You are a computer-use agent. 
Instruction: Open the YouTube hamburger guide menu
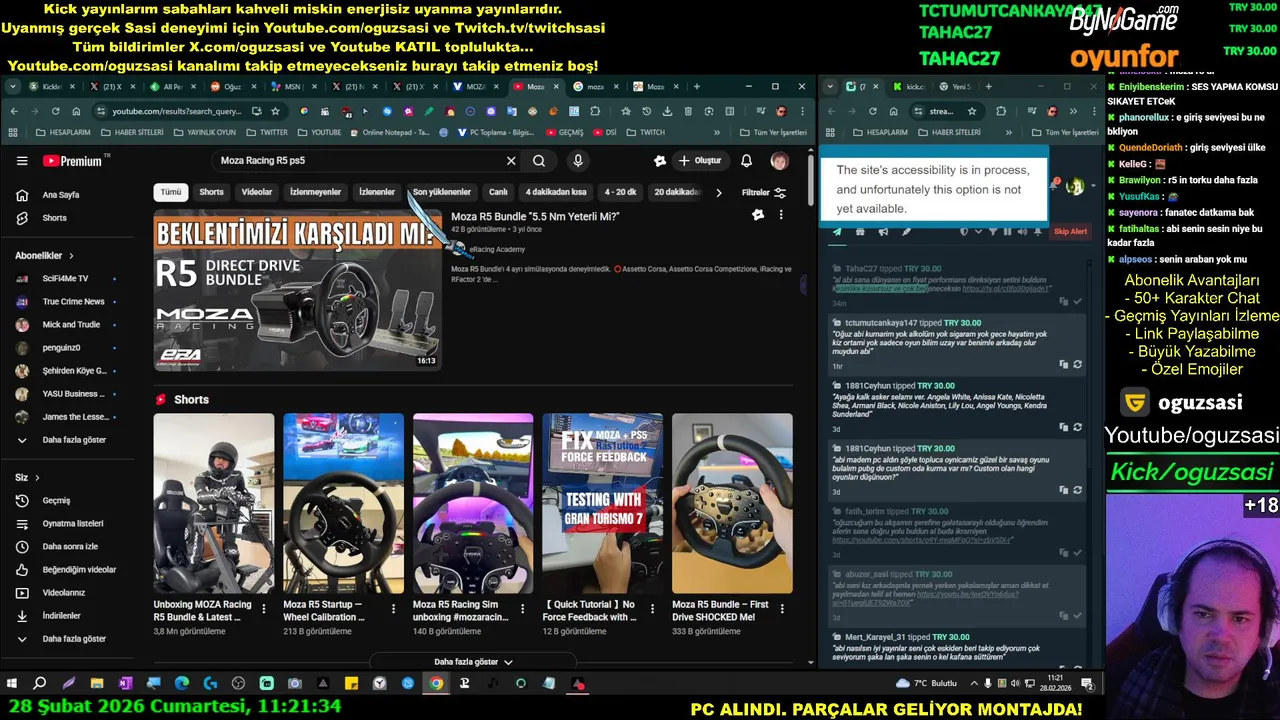click(22, 160)
